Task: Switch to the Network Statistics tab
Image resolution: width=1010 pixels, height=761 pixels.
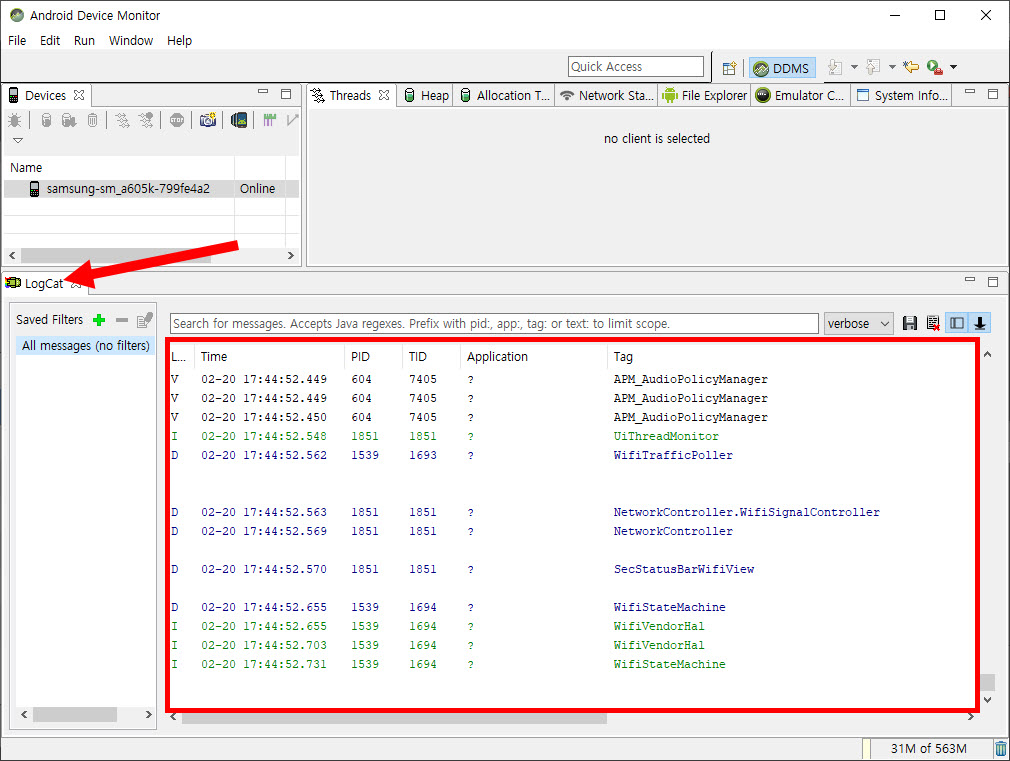Action: coord(606,95)
